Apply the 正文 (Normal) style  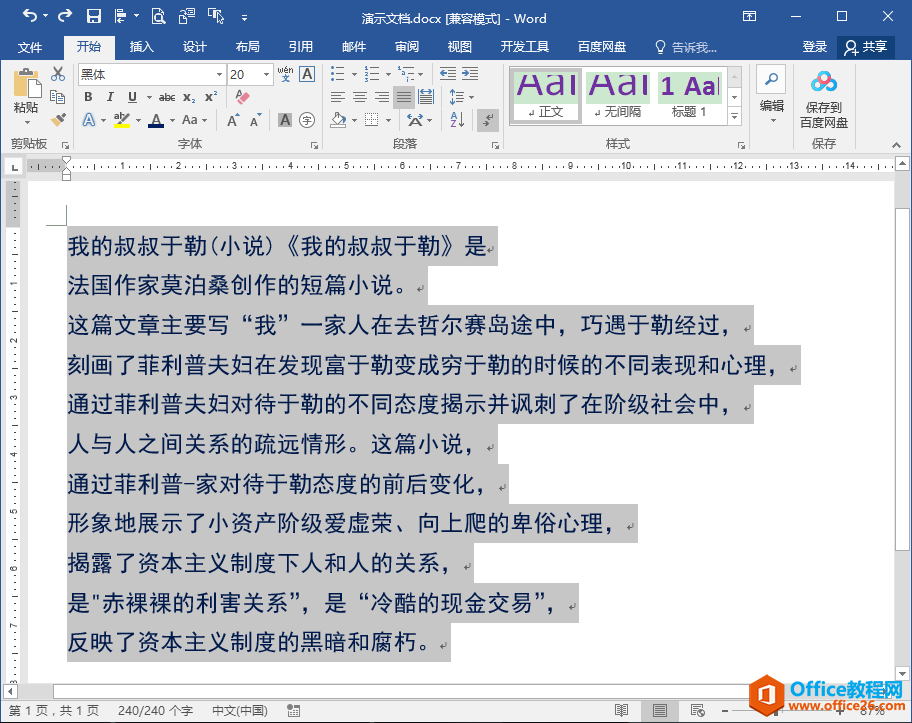point(546,96)
